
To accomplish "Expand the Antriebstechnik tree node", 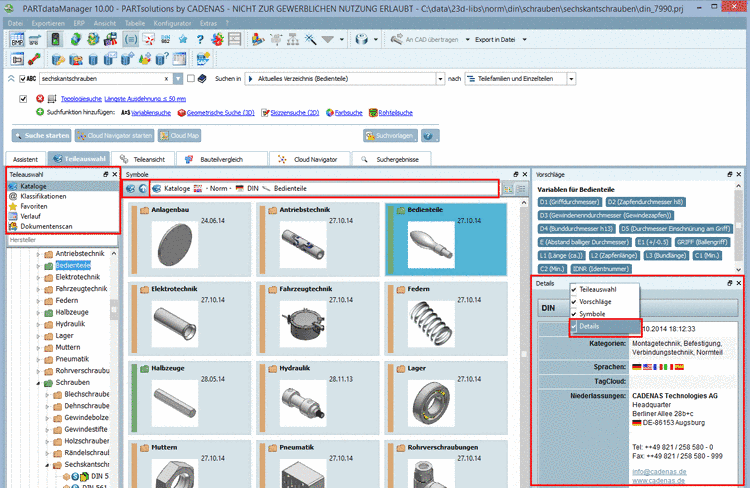I will pos(38,254).
